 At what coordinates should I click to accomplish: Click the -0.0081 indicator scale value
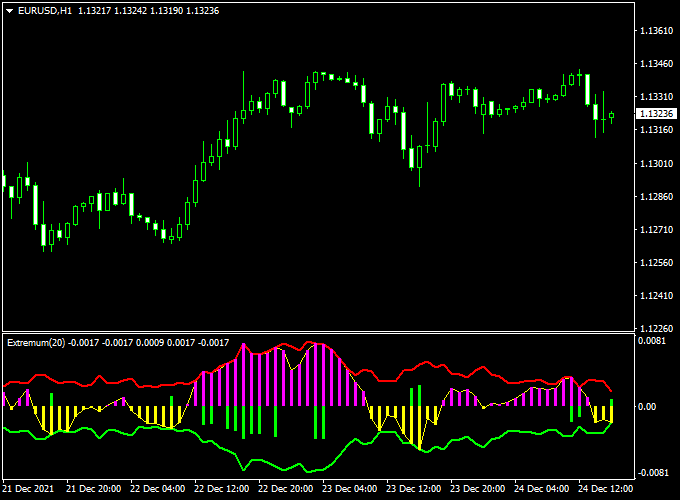tap(652, 473)
